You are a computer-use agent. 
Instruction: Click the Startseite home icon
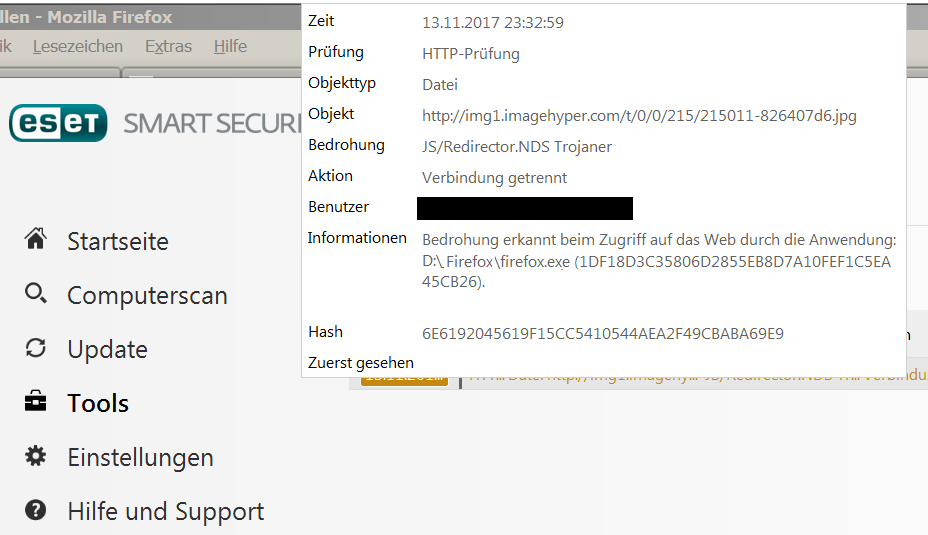[x=36, y=239]
